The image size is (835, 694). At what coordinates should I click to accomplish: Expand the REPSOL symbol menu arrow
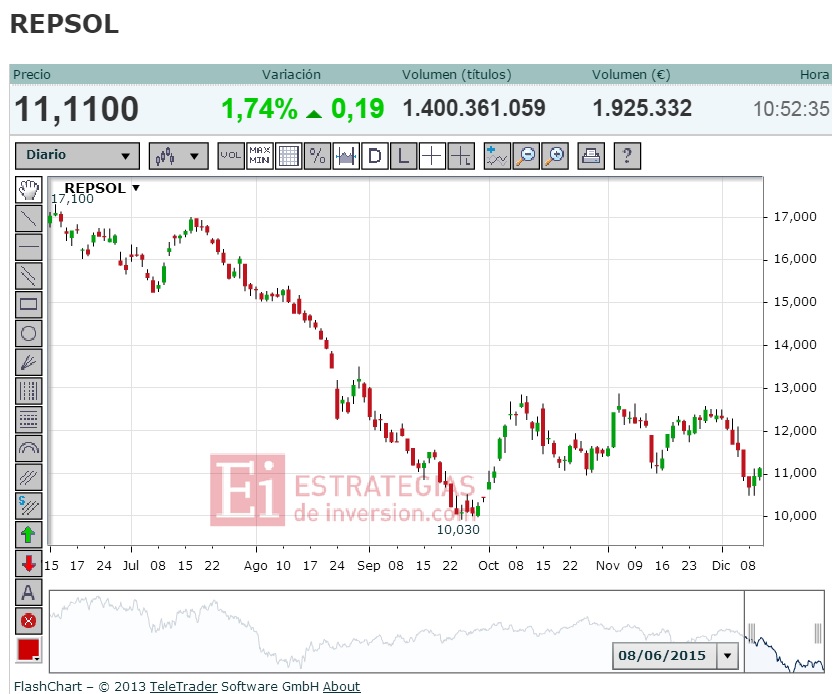136,188
